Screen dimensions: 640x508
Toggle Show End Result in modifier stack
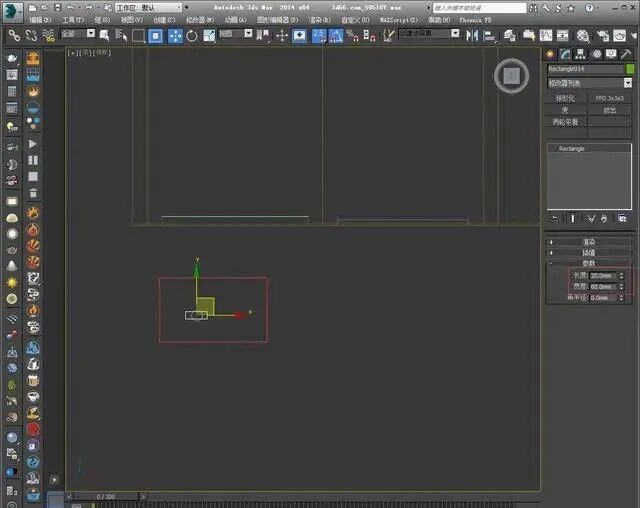tap(573, 219)
